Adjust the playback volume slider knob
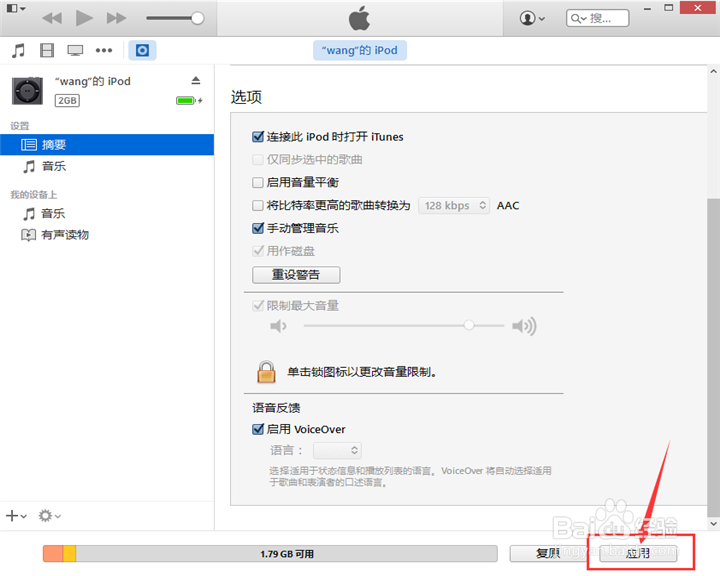 coord(197,18)
